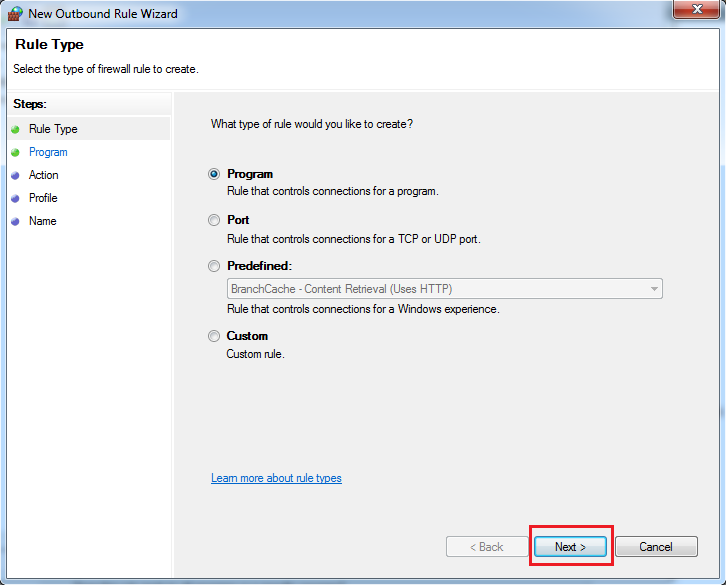This screenshot has width=726, height=585.
Task: Click the firewall wizard title bar icon
Action: coord(14,13)
